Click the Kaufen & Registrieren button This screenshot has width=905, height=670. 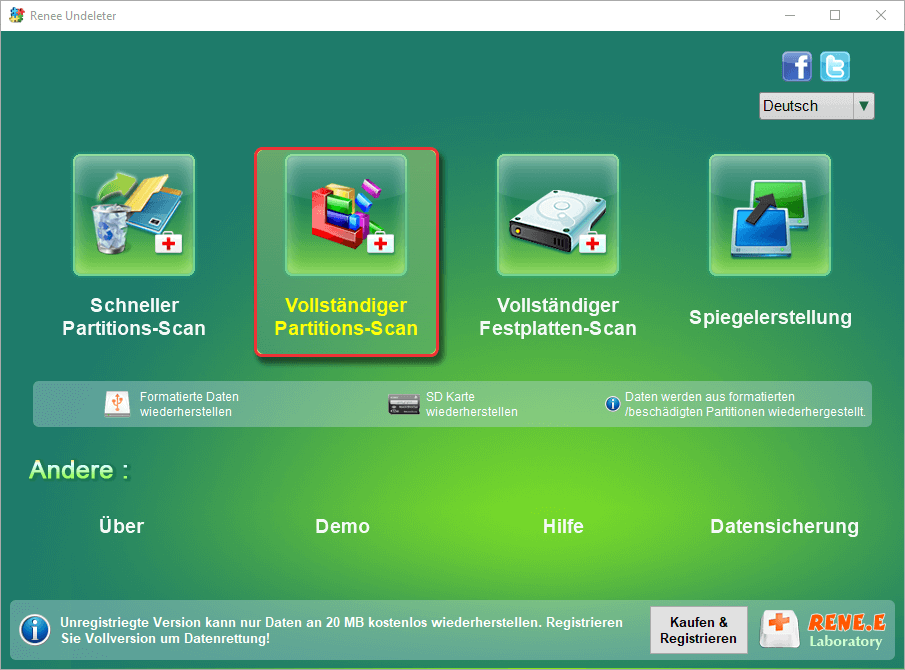[x=698, y=630]
